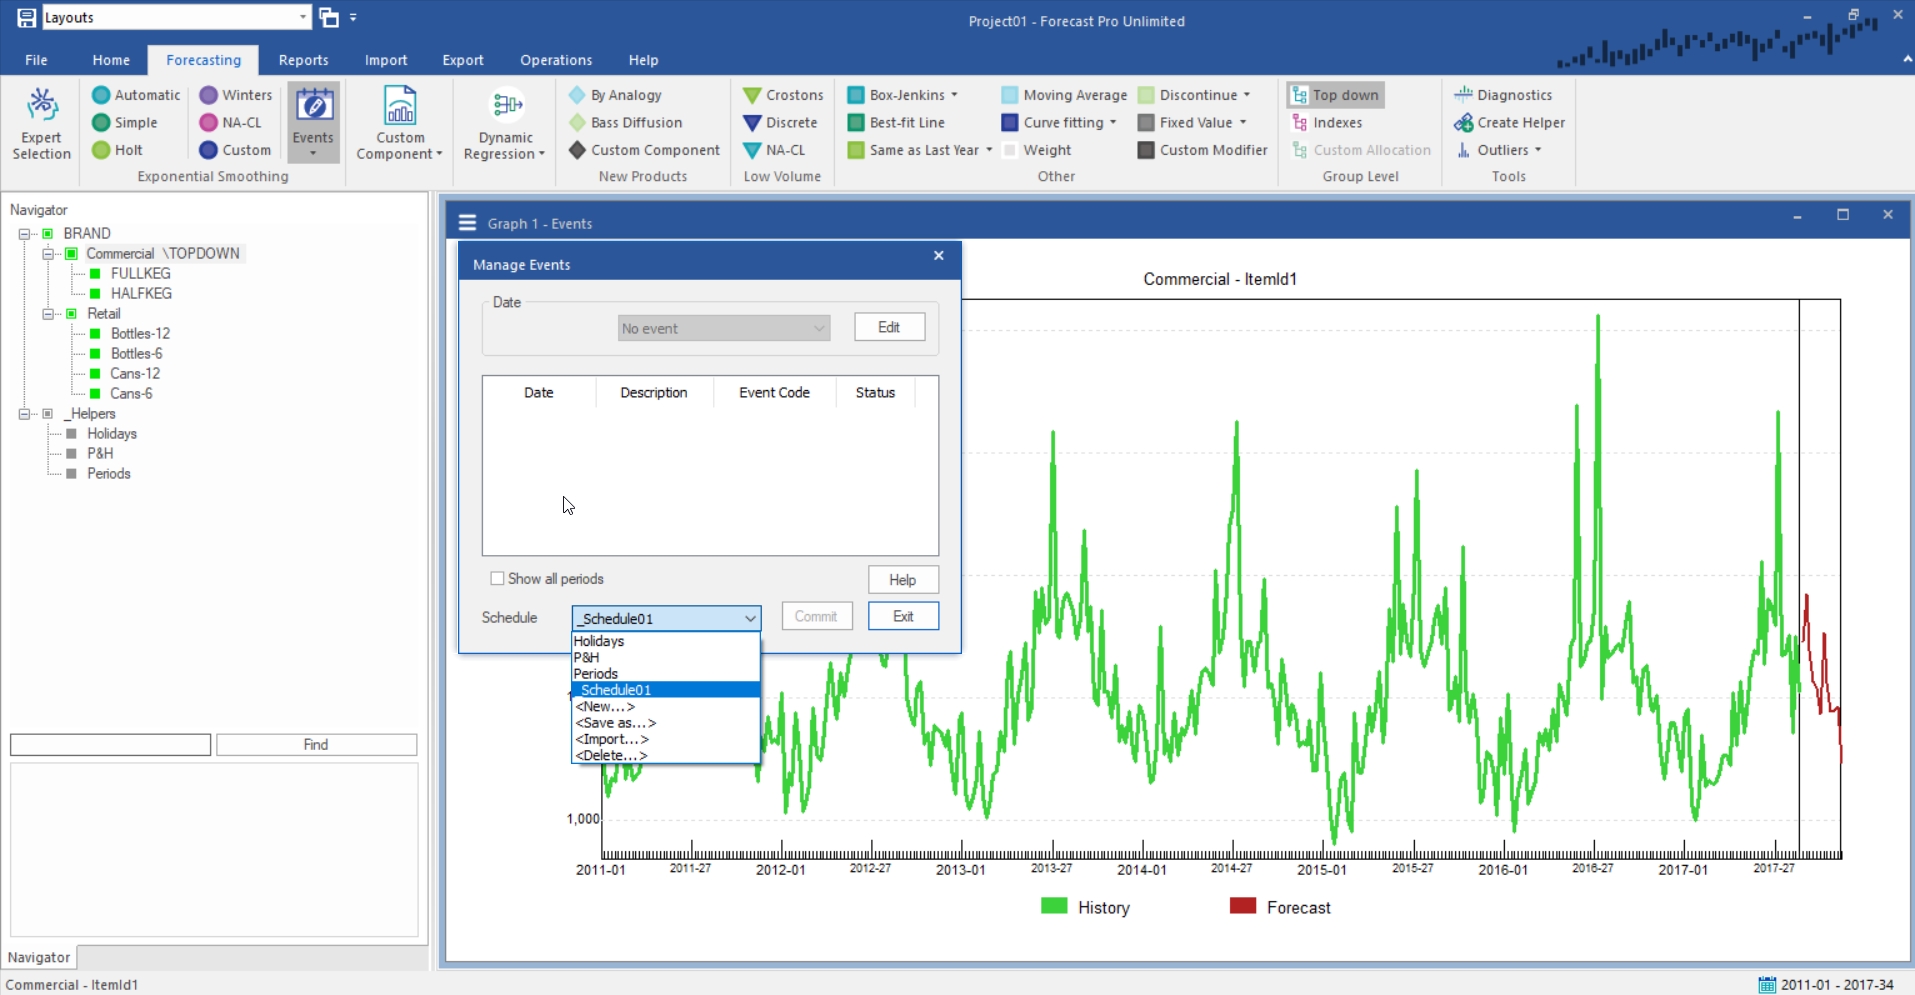Screen dimensions: 1915x995
Task: Select Holidays in the schedule list
Action: (x=665, y=641)
